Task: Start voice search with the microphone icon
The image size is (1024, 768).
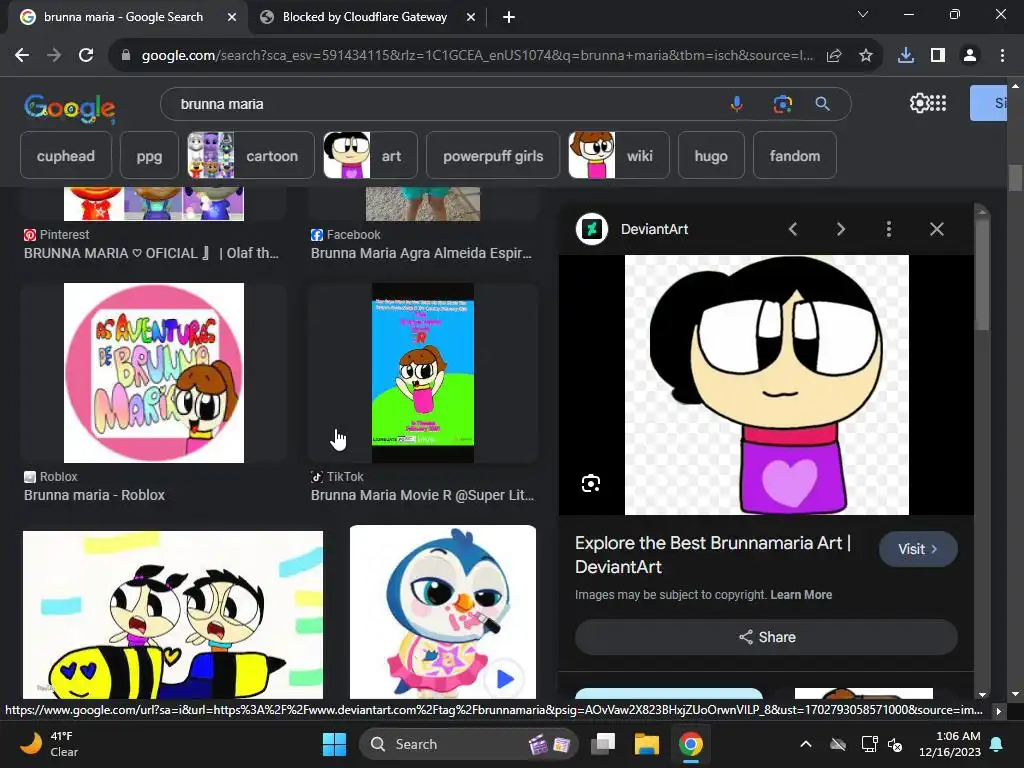Action: 737,104
